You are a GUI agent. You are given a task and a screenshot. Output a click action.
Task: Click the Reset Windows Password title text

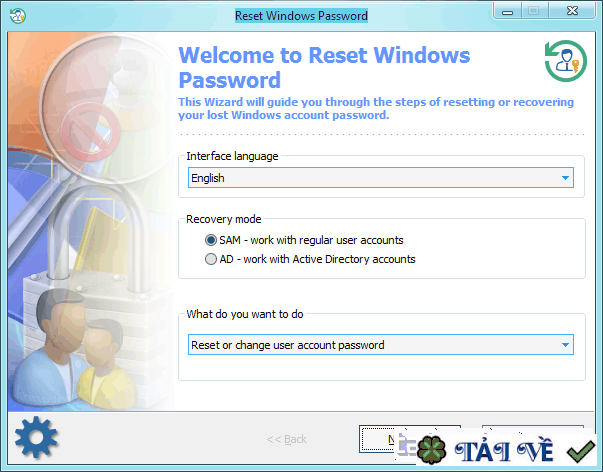pos(301,16)
